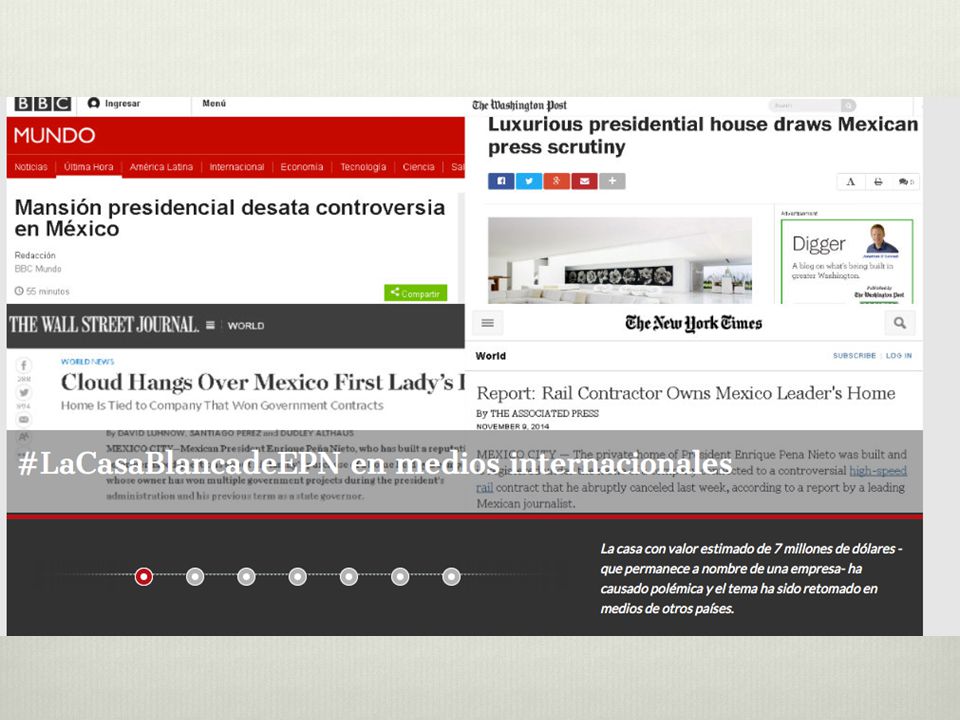Open the Tecnología section
Image resolution: width=960 pixels, height=720 pixels.
click(x=363, y=167)
